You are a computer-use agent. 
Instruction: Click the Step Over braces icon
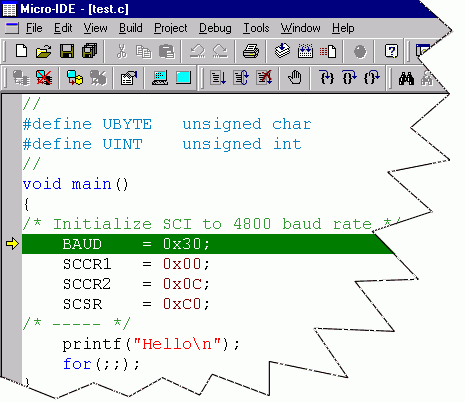(x=349, y=78)
